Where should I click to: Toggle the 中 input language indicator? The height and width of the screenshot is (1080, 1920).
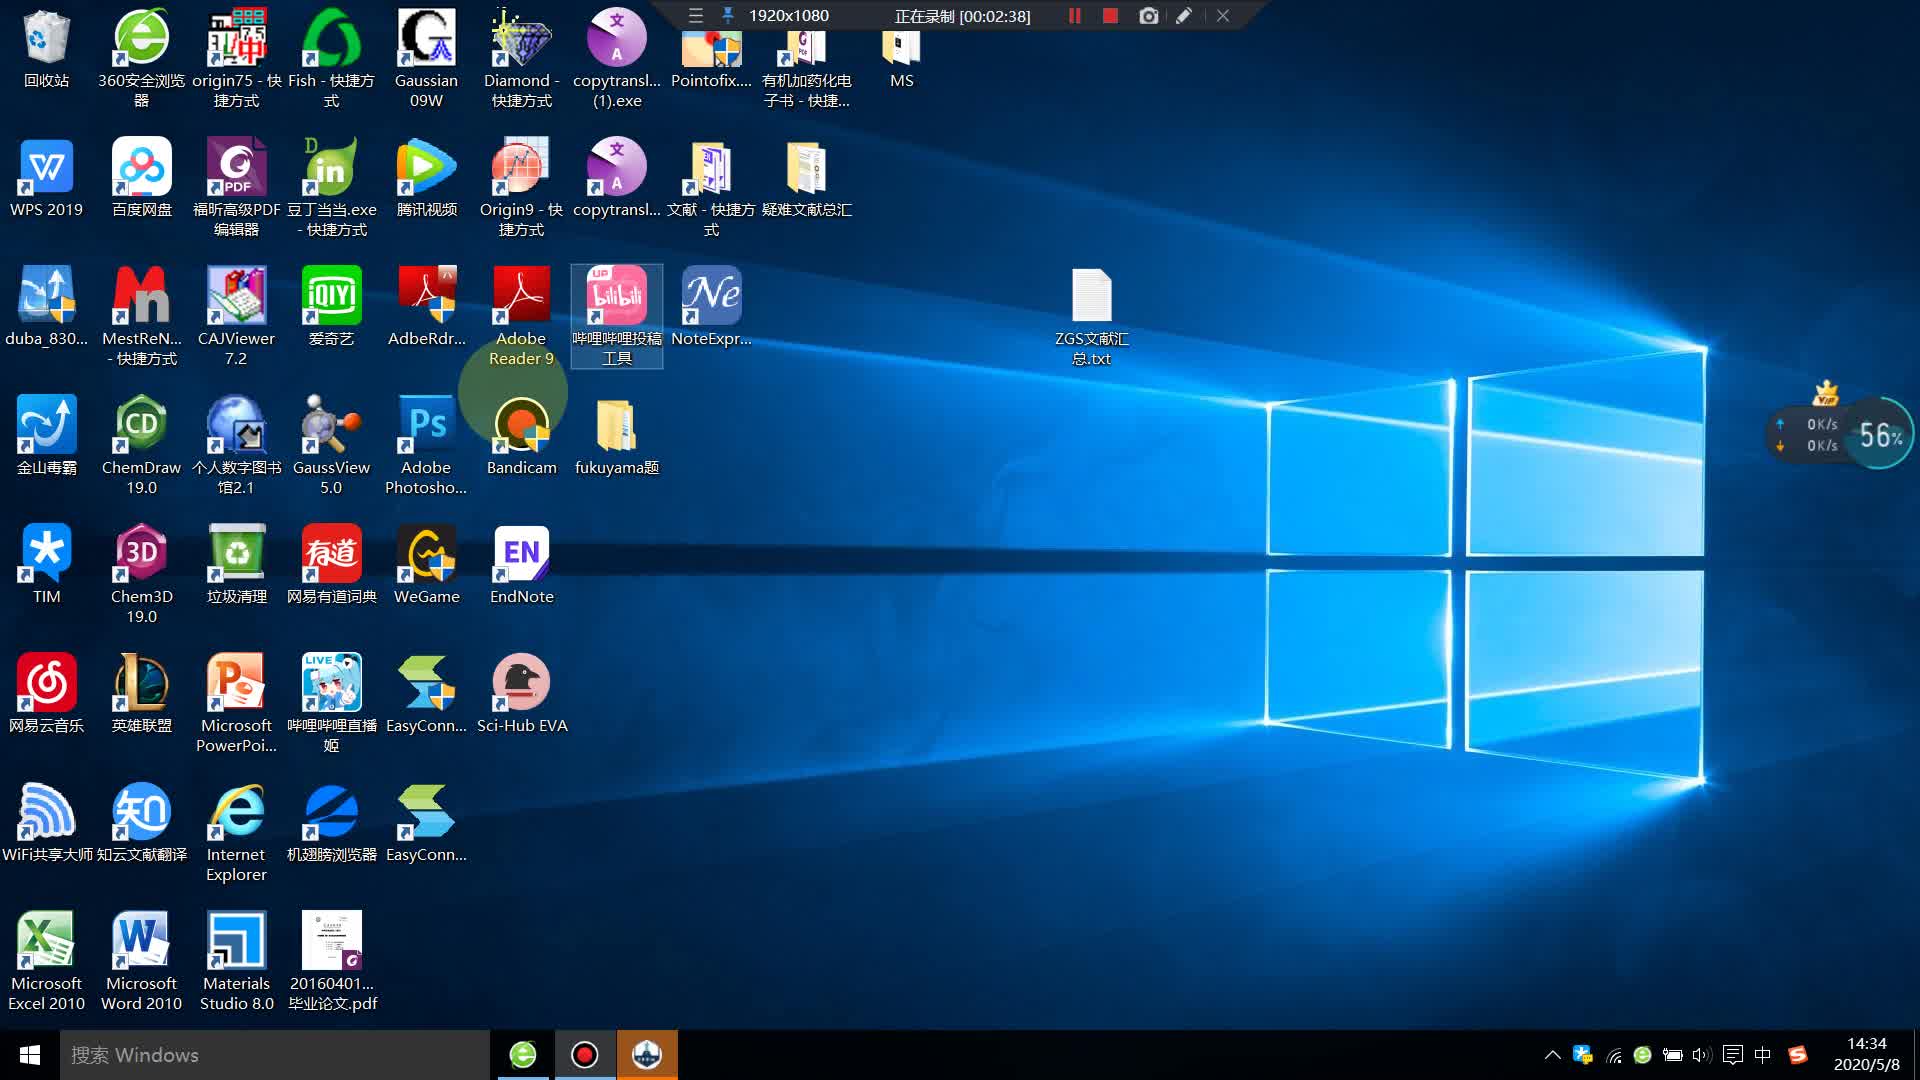tap(1763, 1055)
